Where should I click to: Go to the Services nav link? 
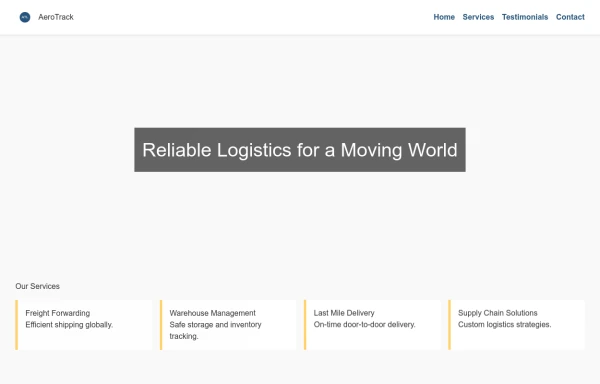point(478,17)
